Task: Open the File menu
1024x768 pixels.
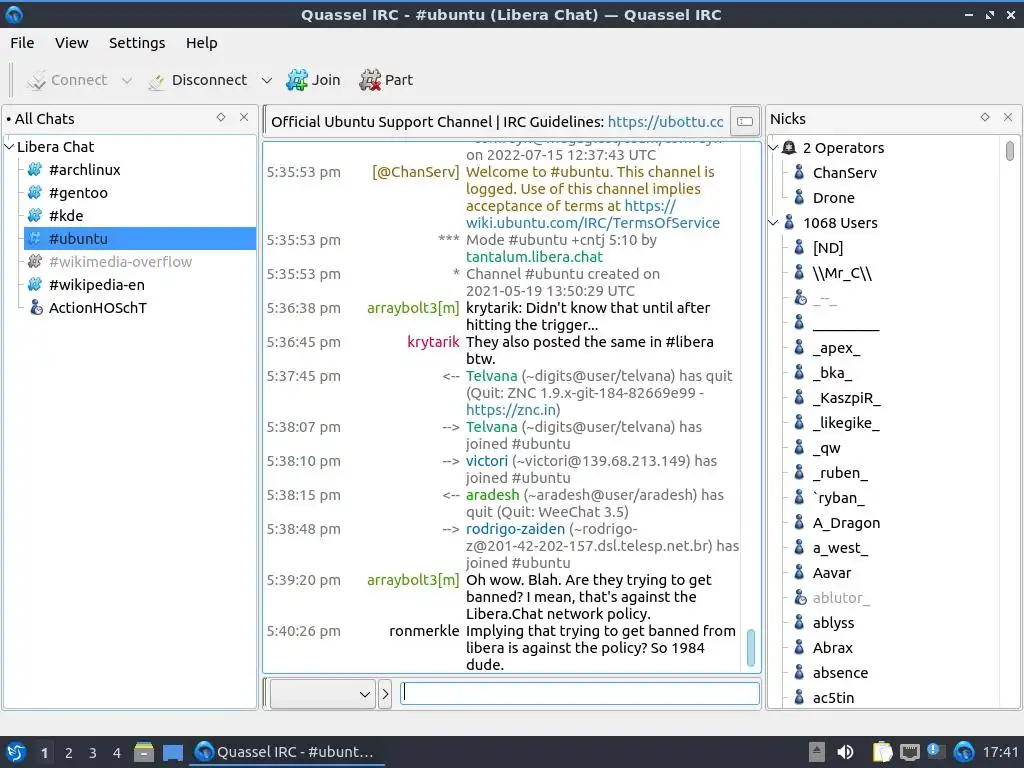Action: coord(22,43)
